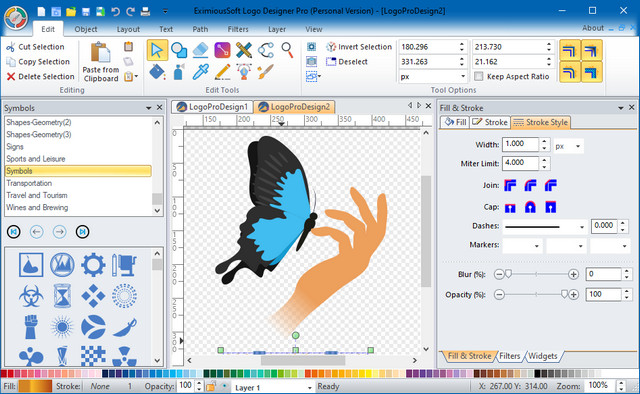Select the node connector tool
Viewport: 640px width, 394px height.
pos(266,50)
